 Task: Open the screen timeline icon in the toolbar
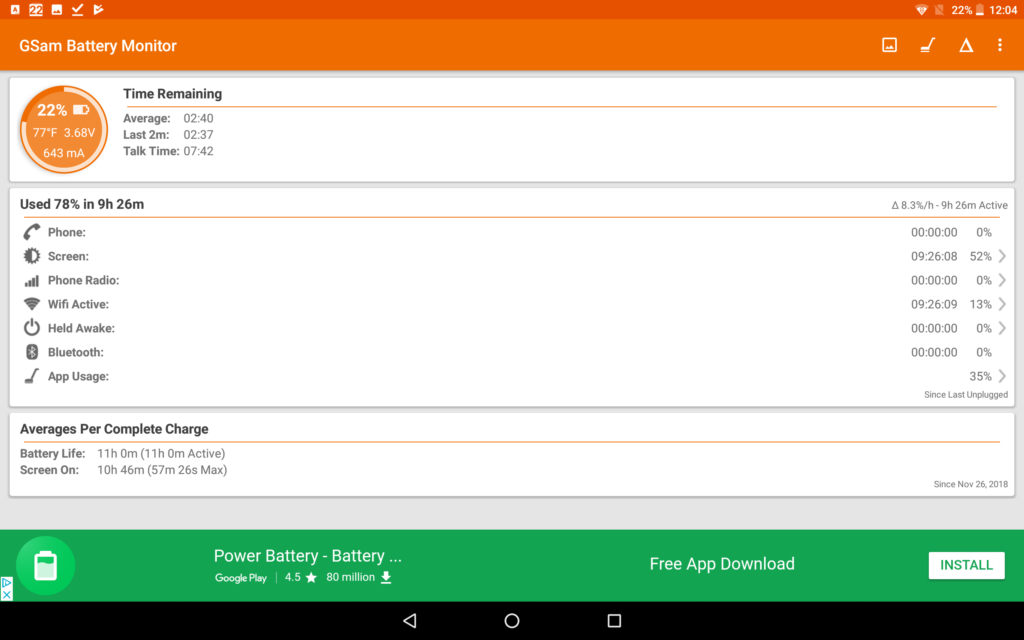[x=888, y=45]
